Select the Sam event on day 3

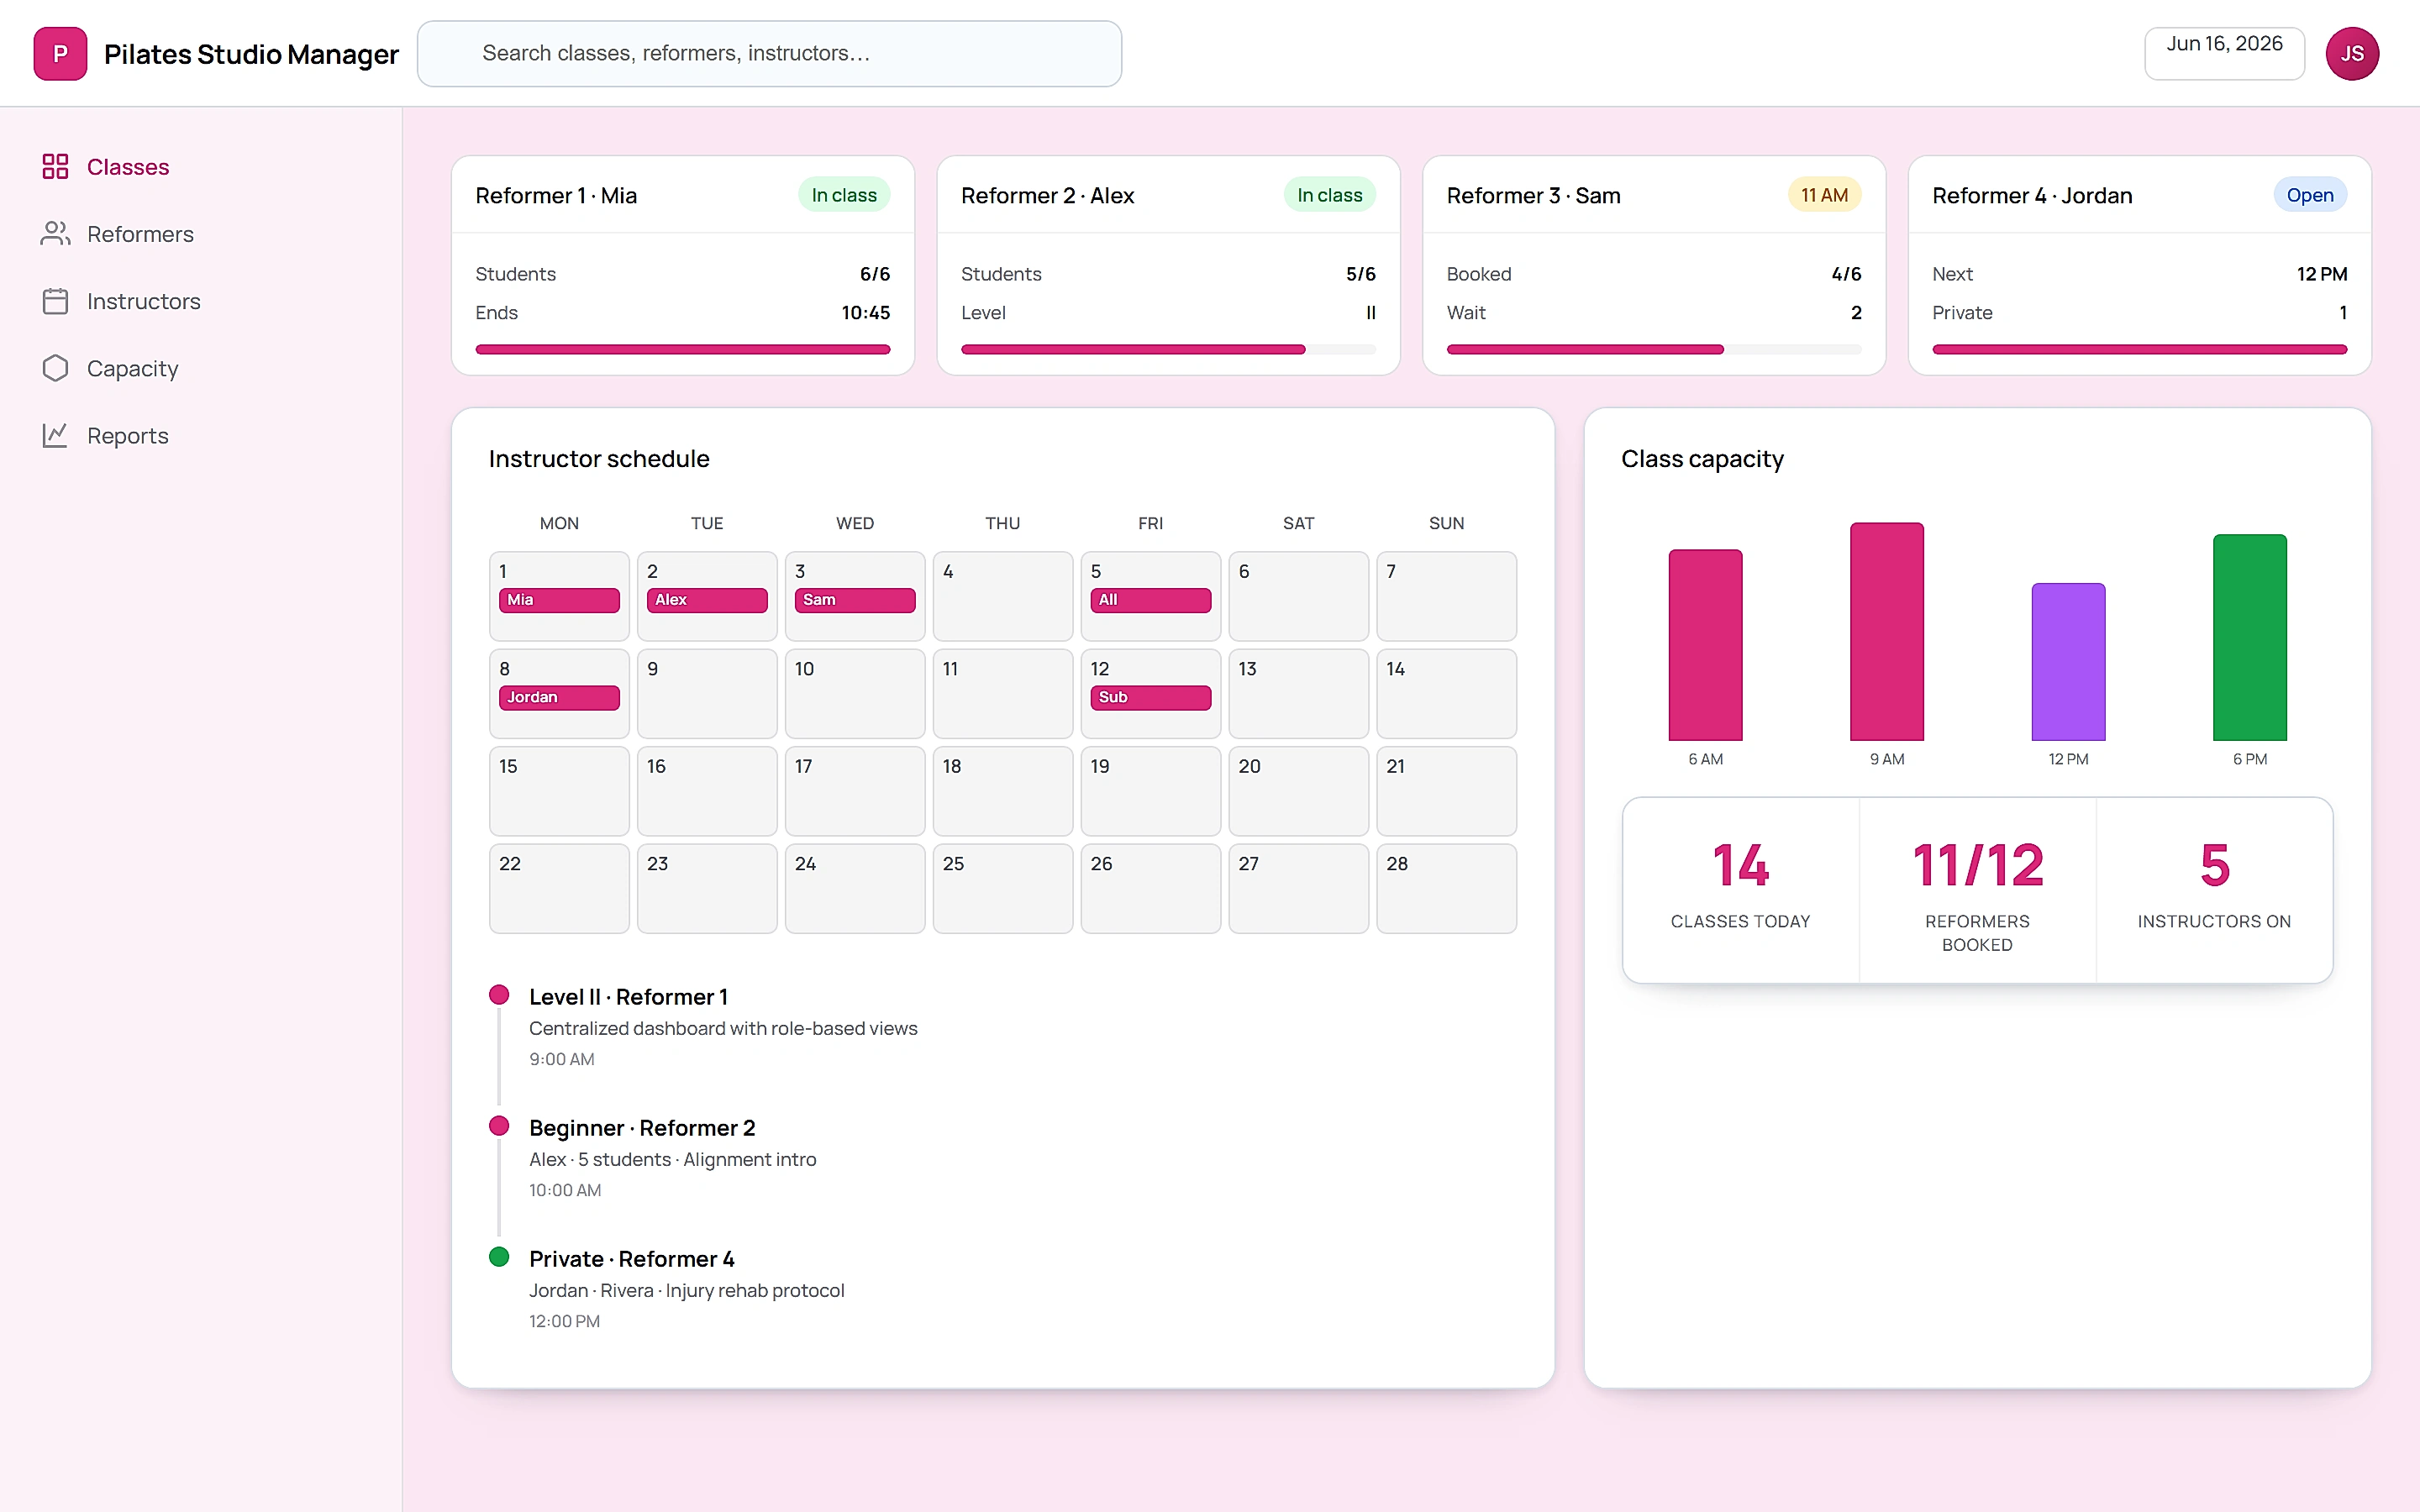click(x=855, y=600)
